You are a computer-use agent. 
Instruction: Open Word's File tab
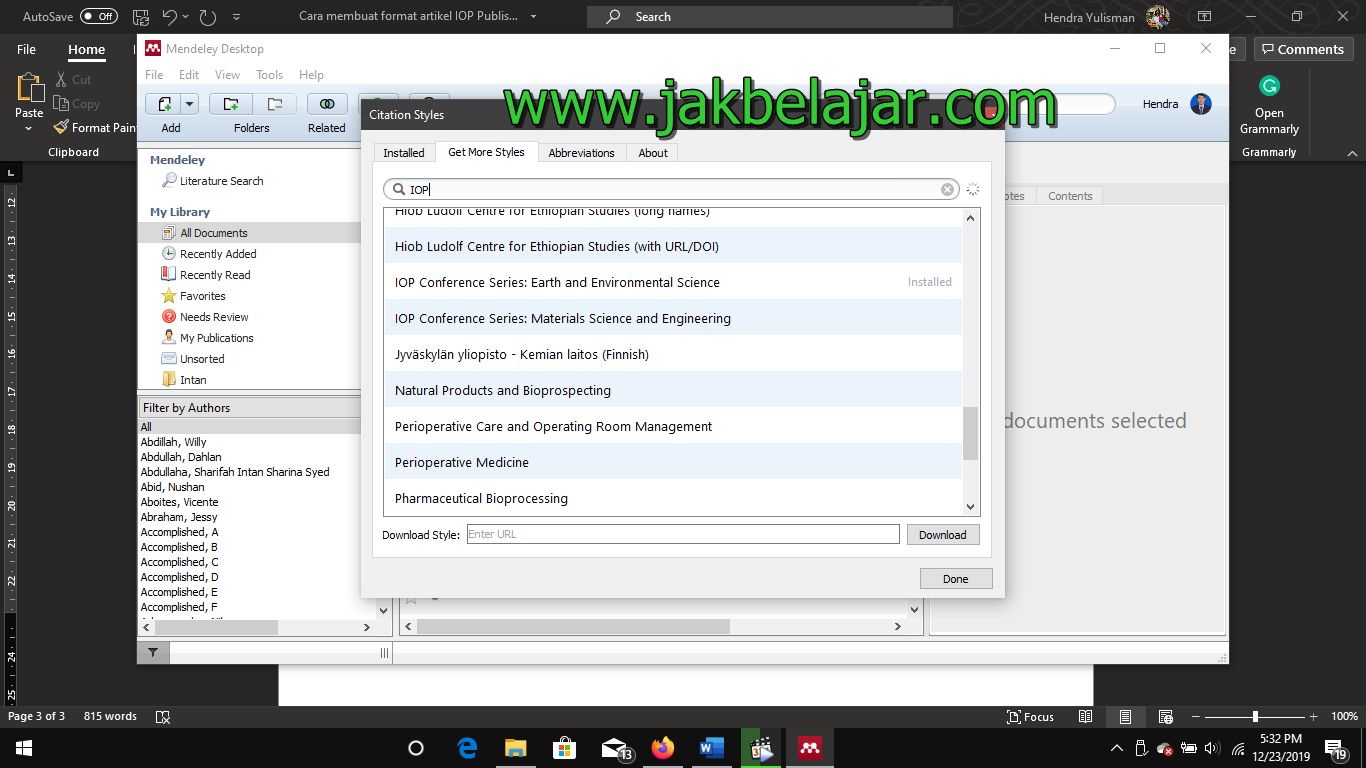[27, 49]
